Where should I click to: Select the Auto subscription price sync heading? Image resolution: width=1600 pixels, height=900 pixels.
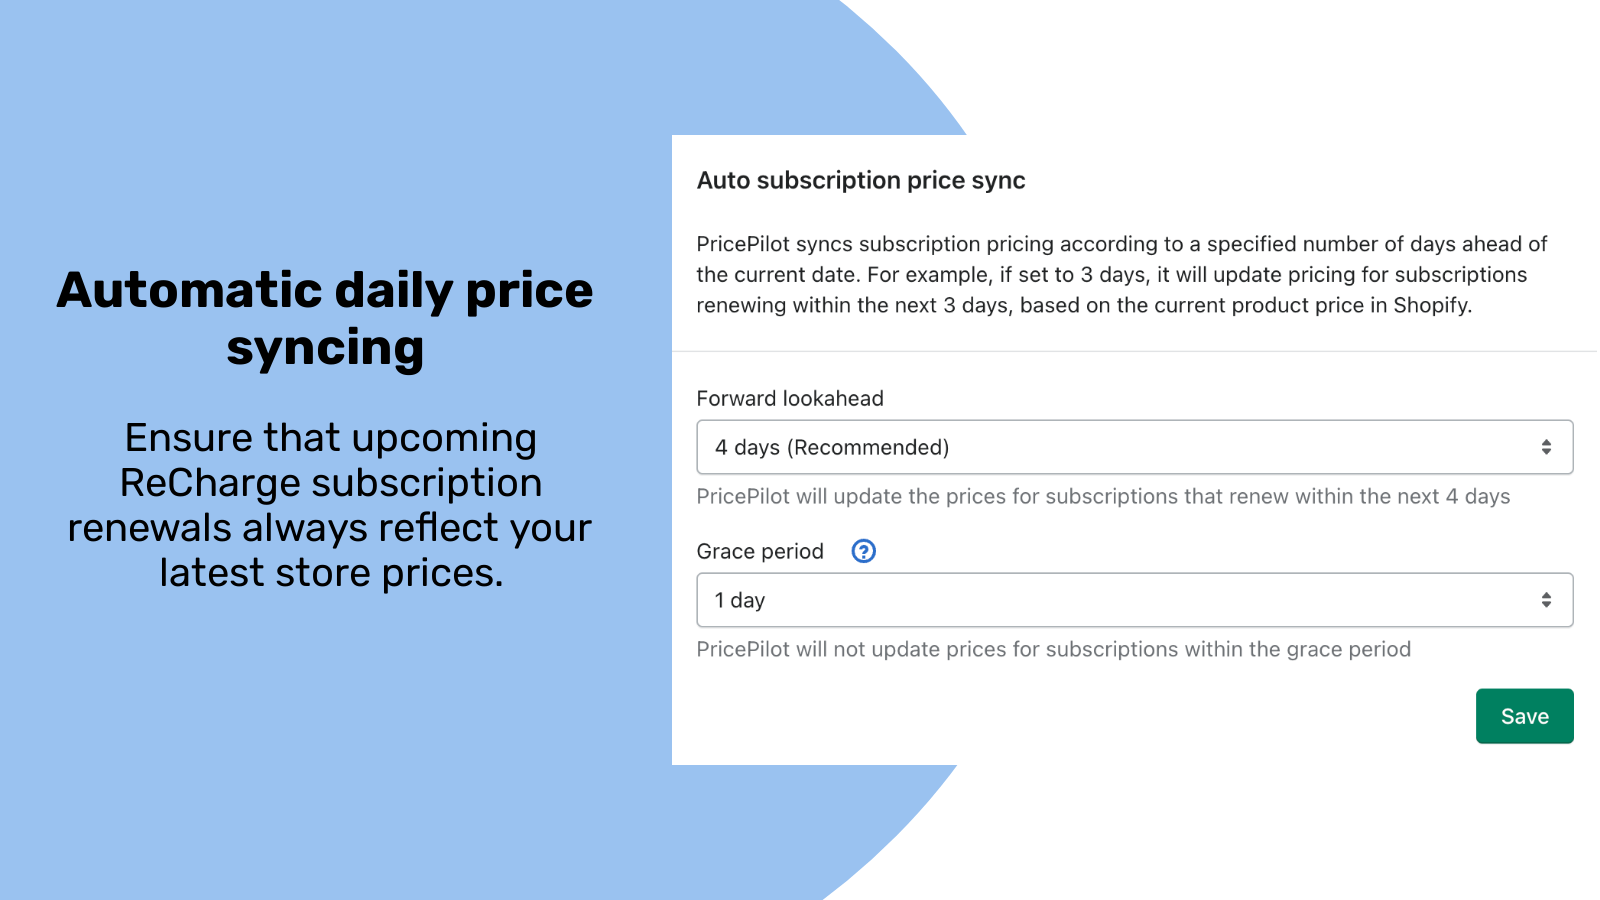click(x=861, y=180)
